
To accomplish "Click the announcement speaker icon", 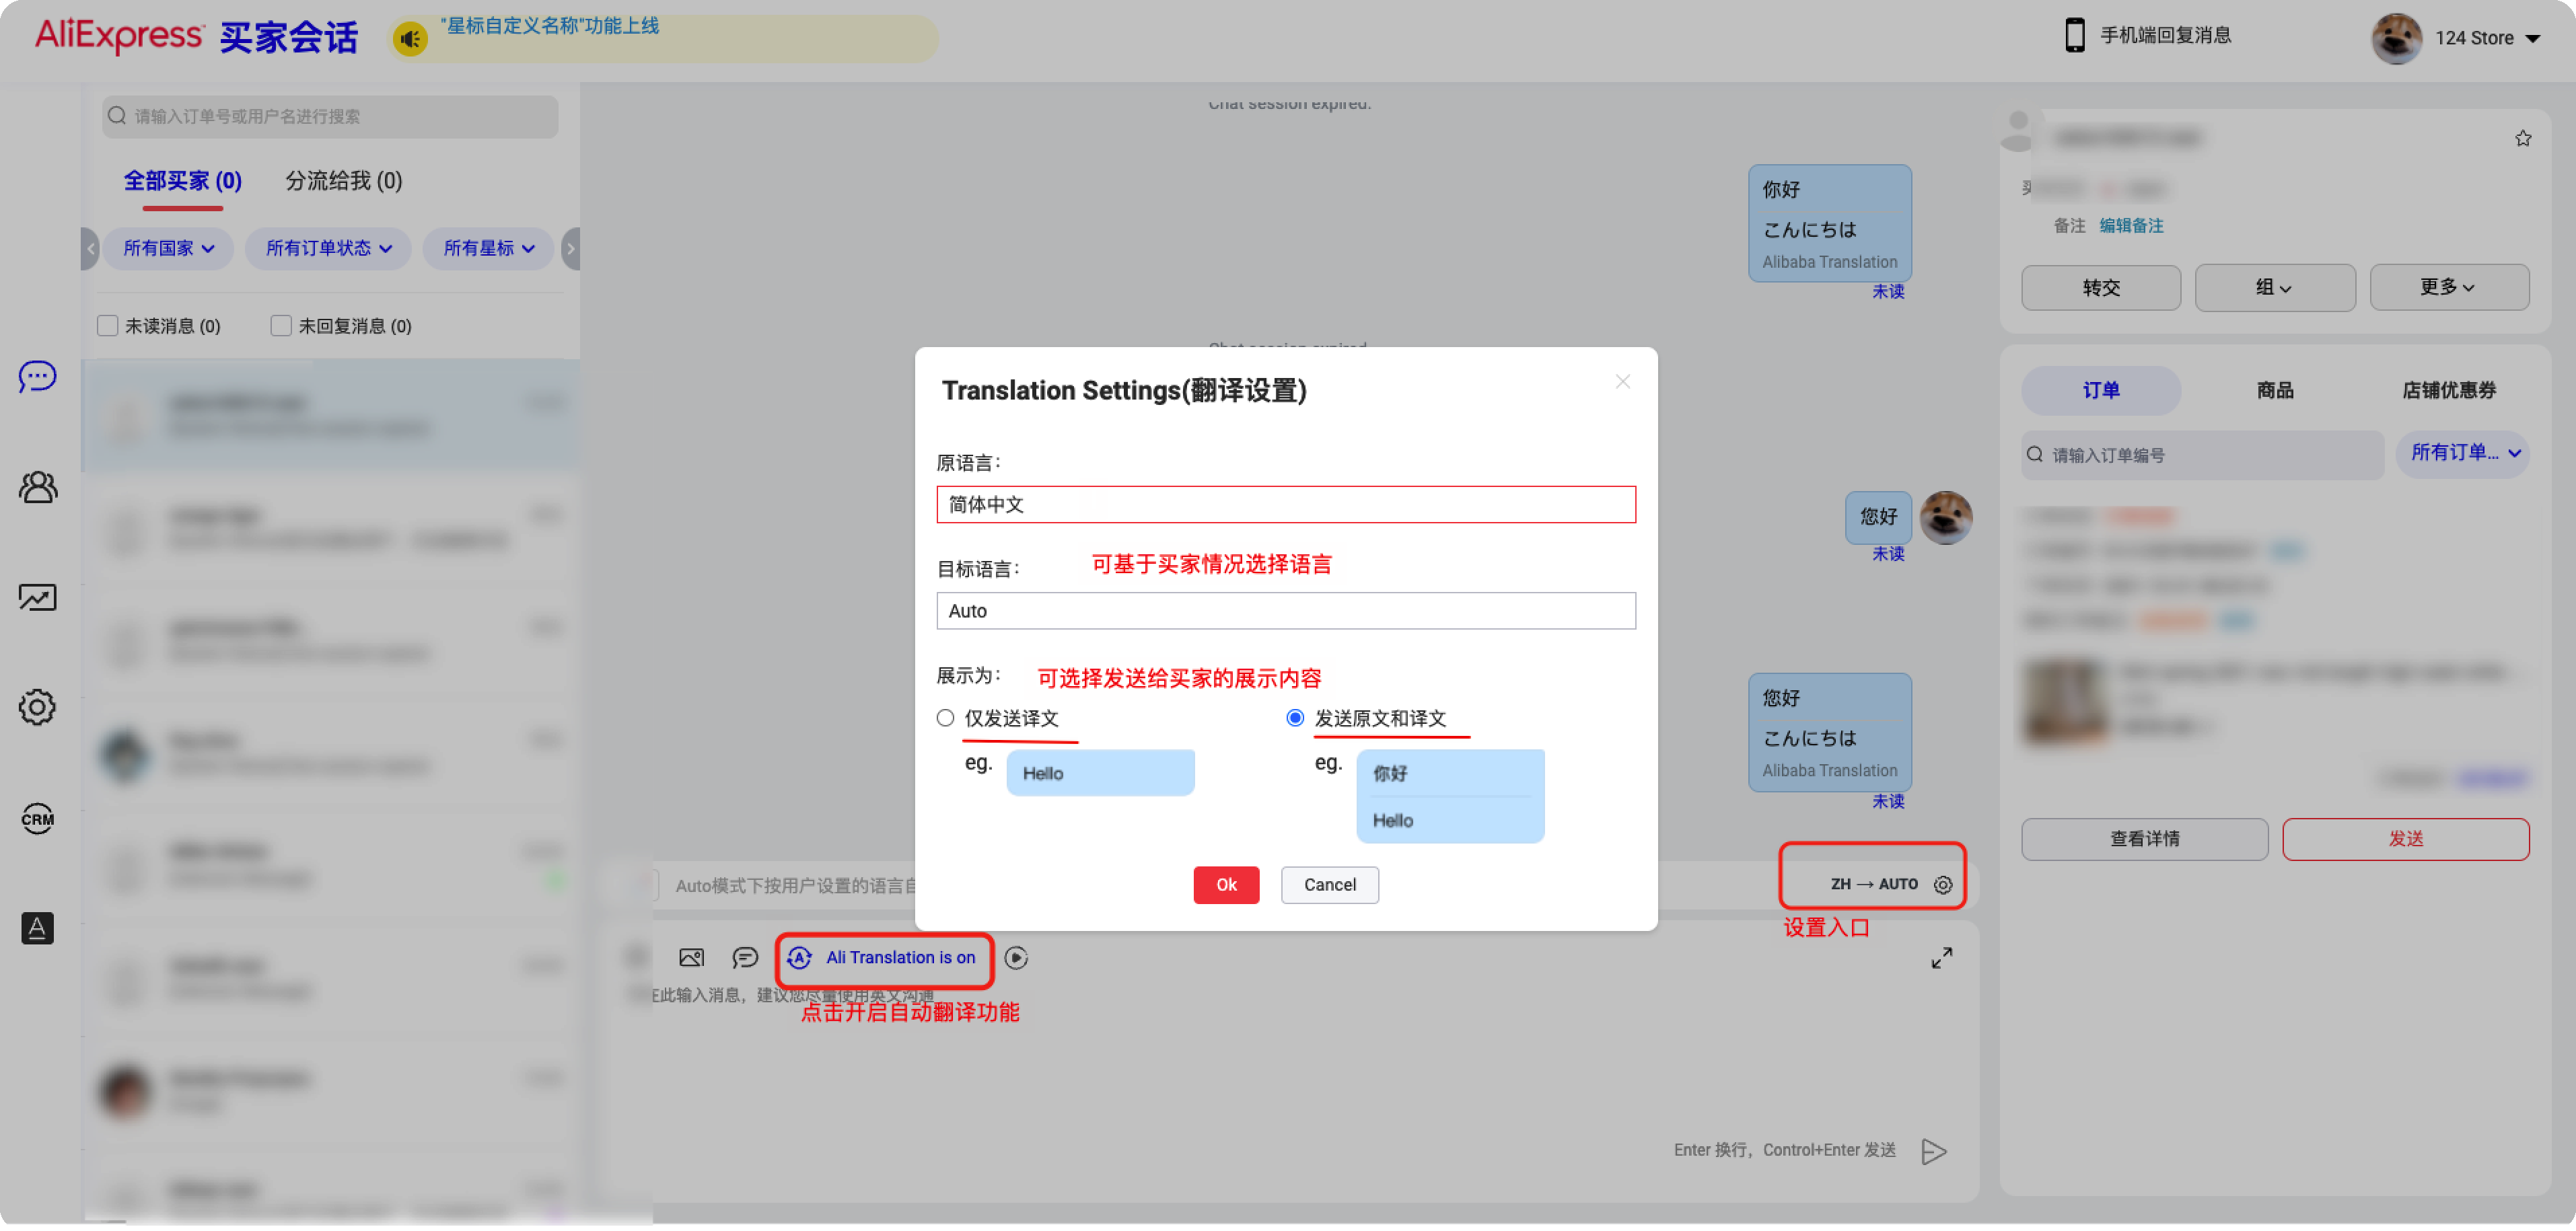I will (410, 38).
